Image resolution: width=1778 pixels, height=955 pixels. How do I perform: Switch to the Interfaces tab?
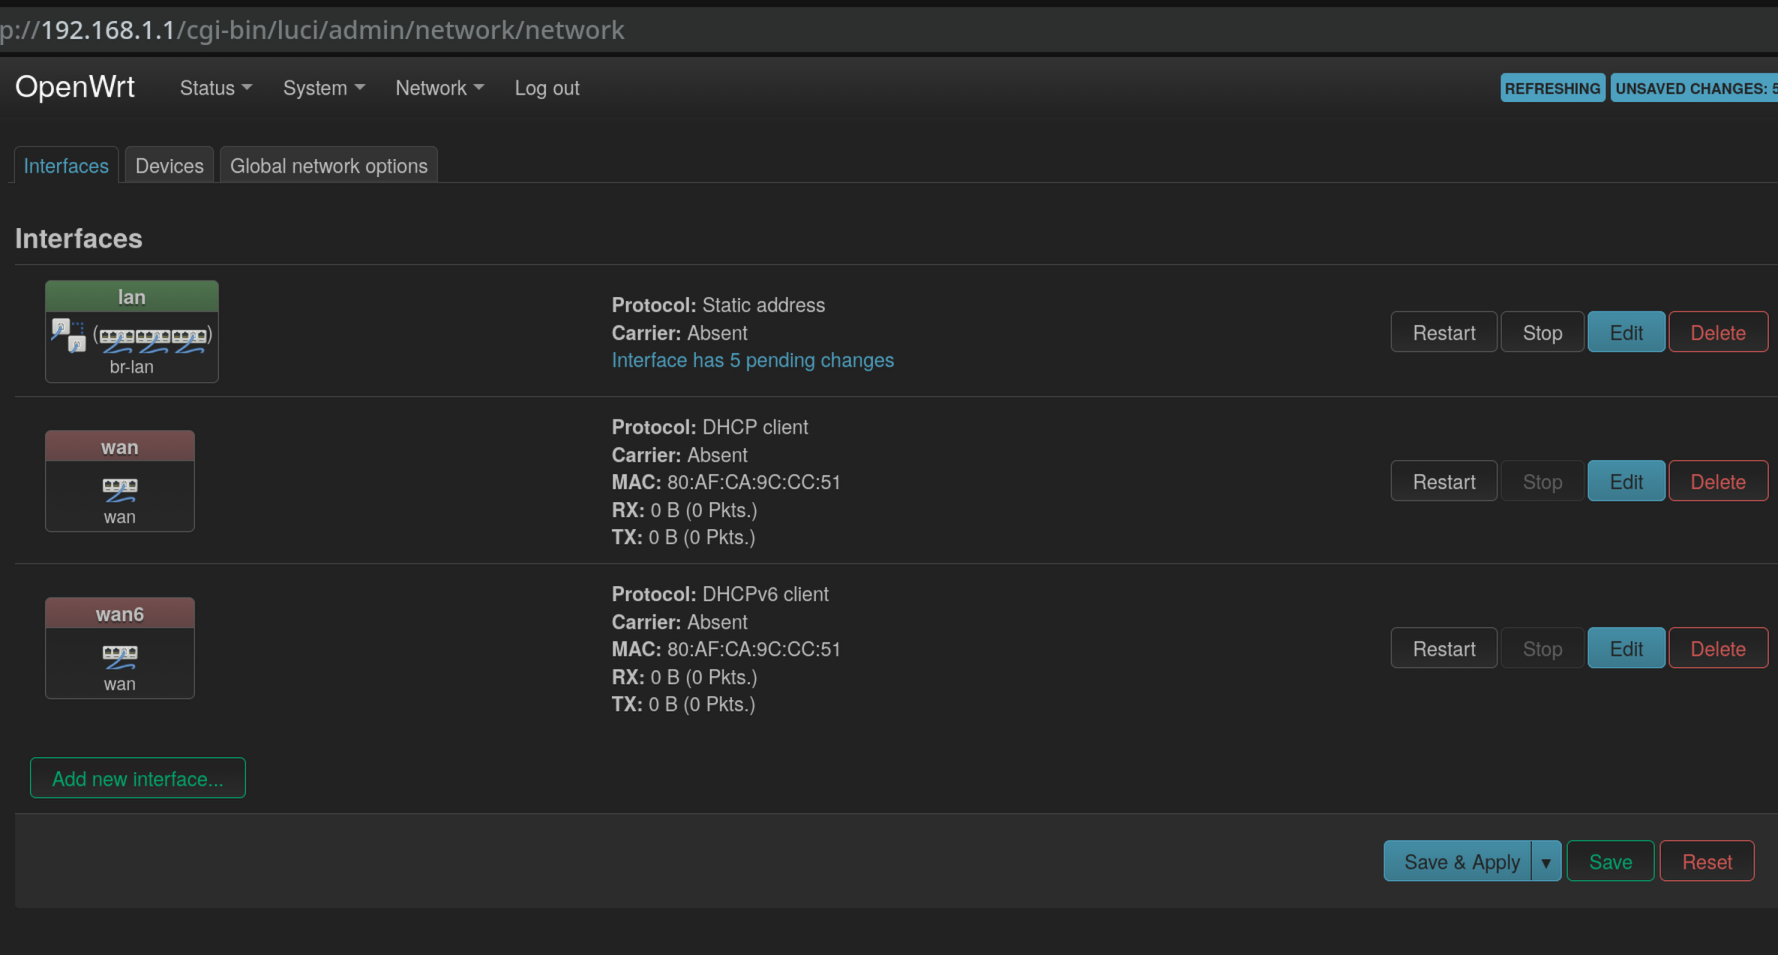66,166
